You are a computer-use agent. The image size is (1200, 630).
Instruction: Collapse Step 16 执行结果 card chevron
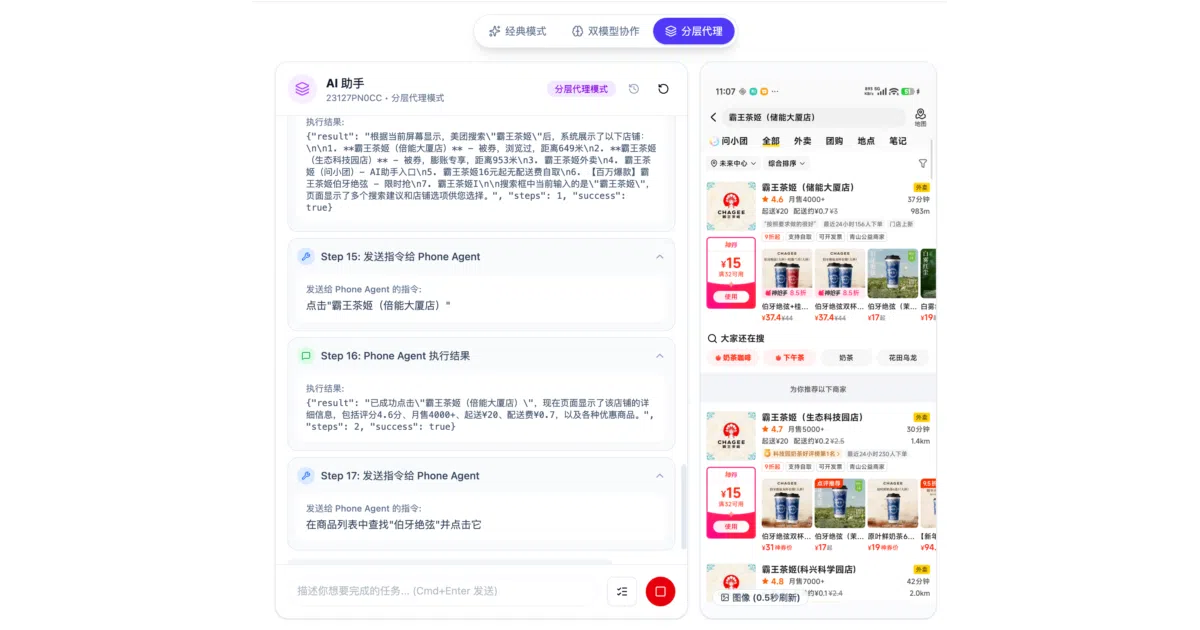[x=660, y=356]
